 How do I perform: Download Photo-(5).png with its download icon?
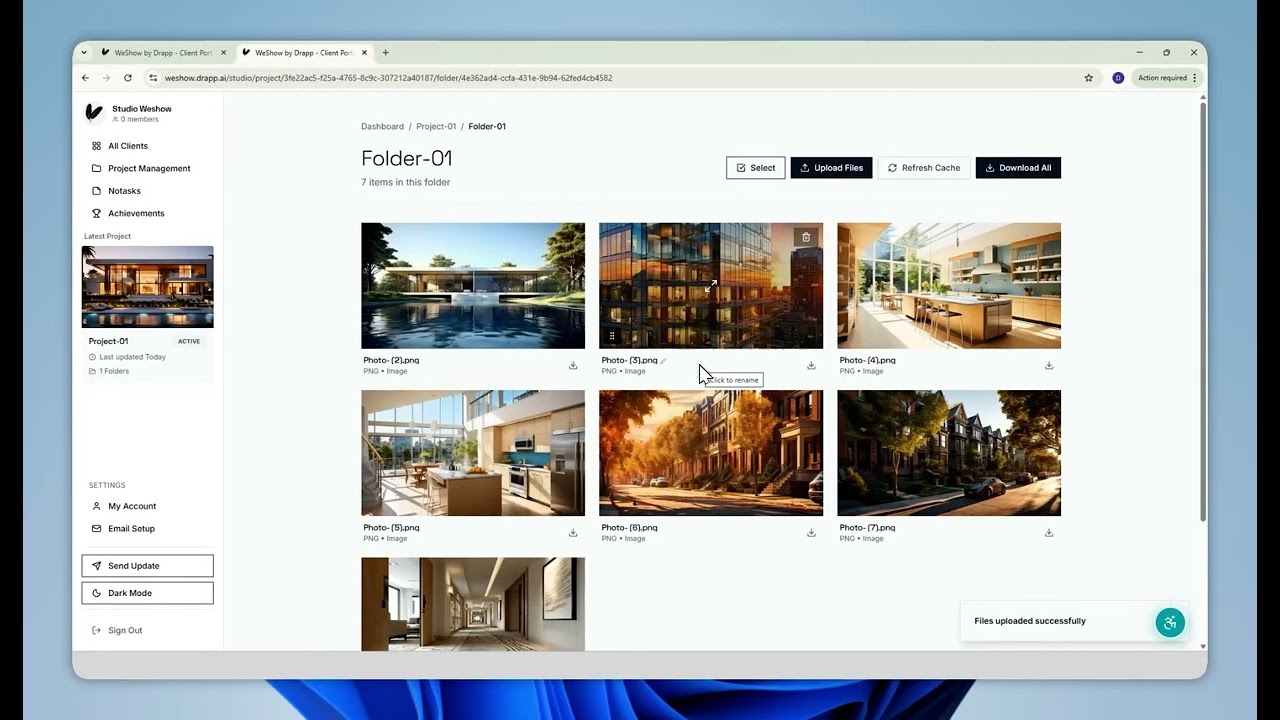(573, 533)
